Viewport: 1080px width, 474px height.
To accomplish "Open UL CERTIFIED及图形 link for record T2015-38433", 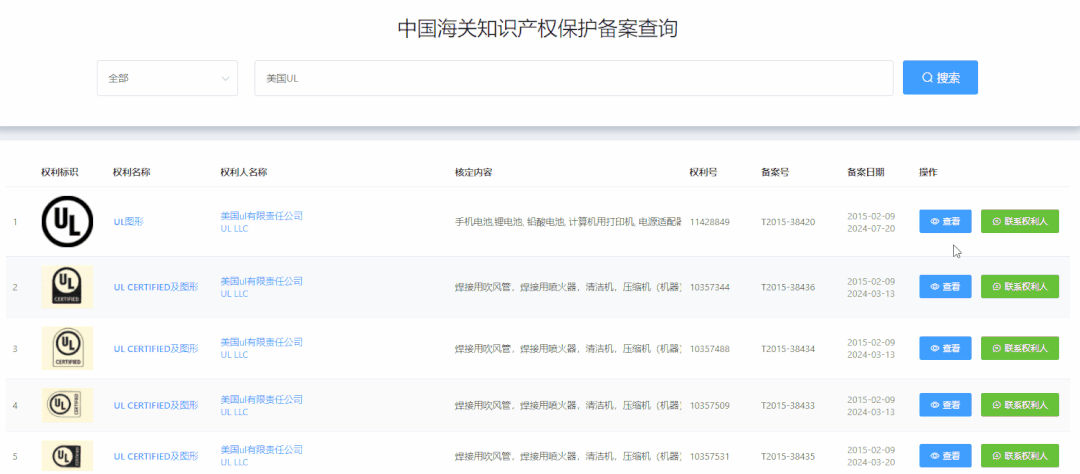I will click(x=156, y=405).
